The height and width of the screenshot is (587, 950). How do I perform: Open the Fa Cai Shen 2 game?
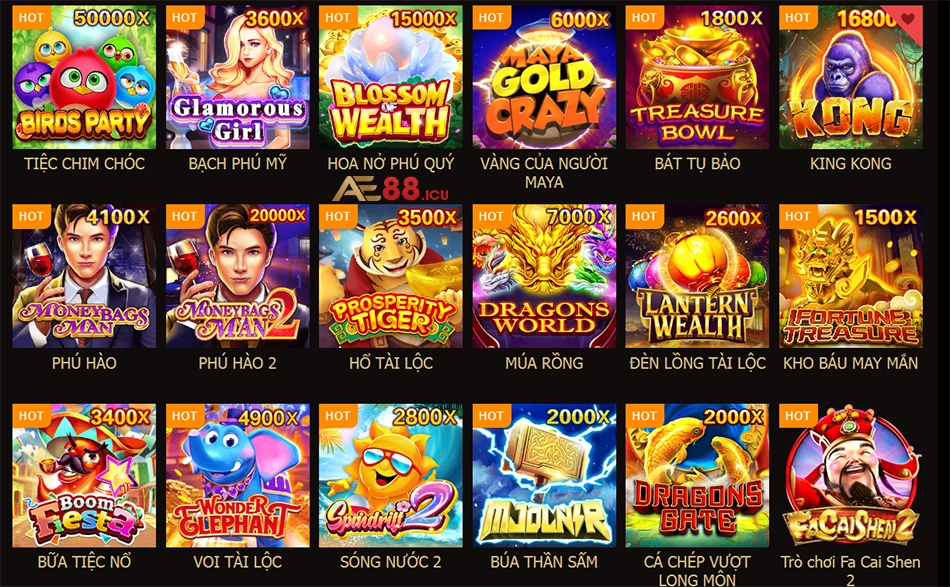click(x=851, y=476)
